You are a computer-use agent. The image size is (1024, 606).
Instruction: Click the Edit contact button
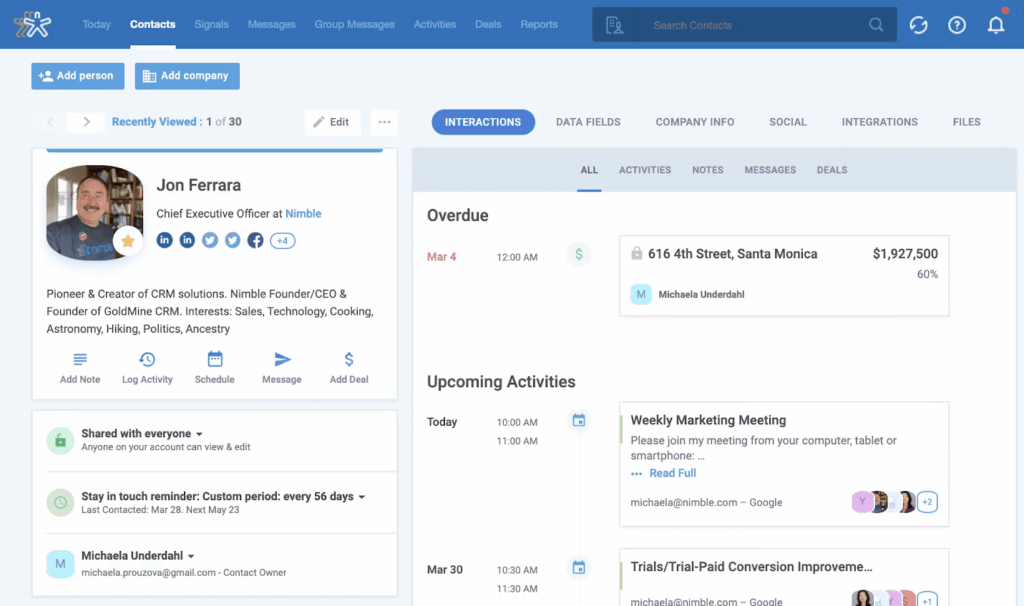coord(332,122)
